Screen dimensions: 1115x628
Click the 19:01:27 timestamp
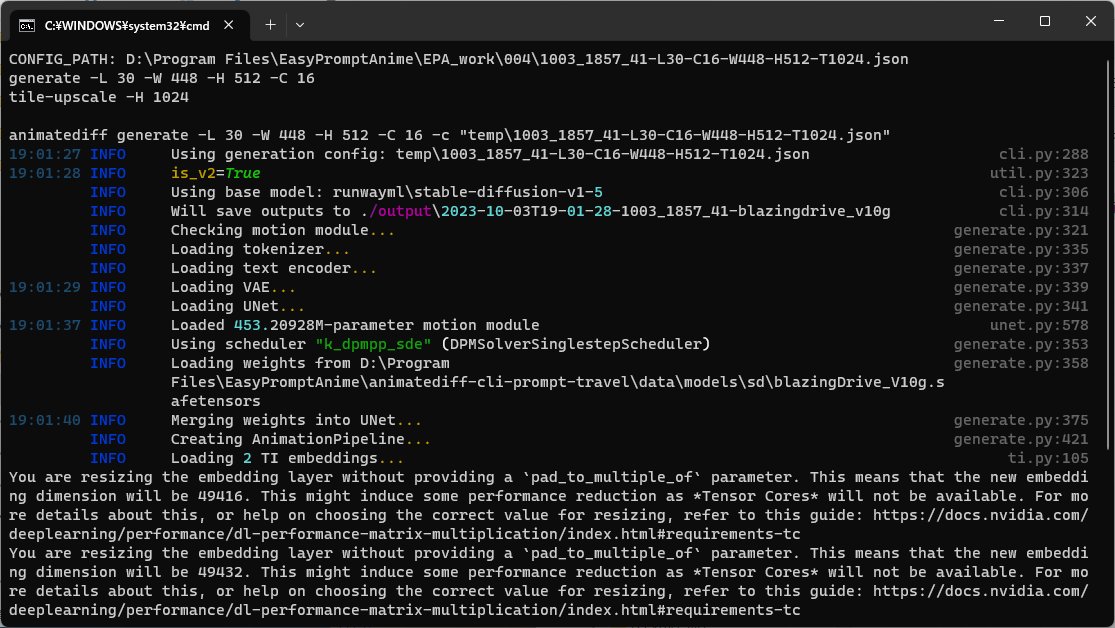click(x=45, y=154)
